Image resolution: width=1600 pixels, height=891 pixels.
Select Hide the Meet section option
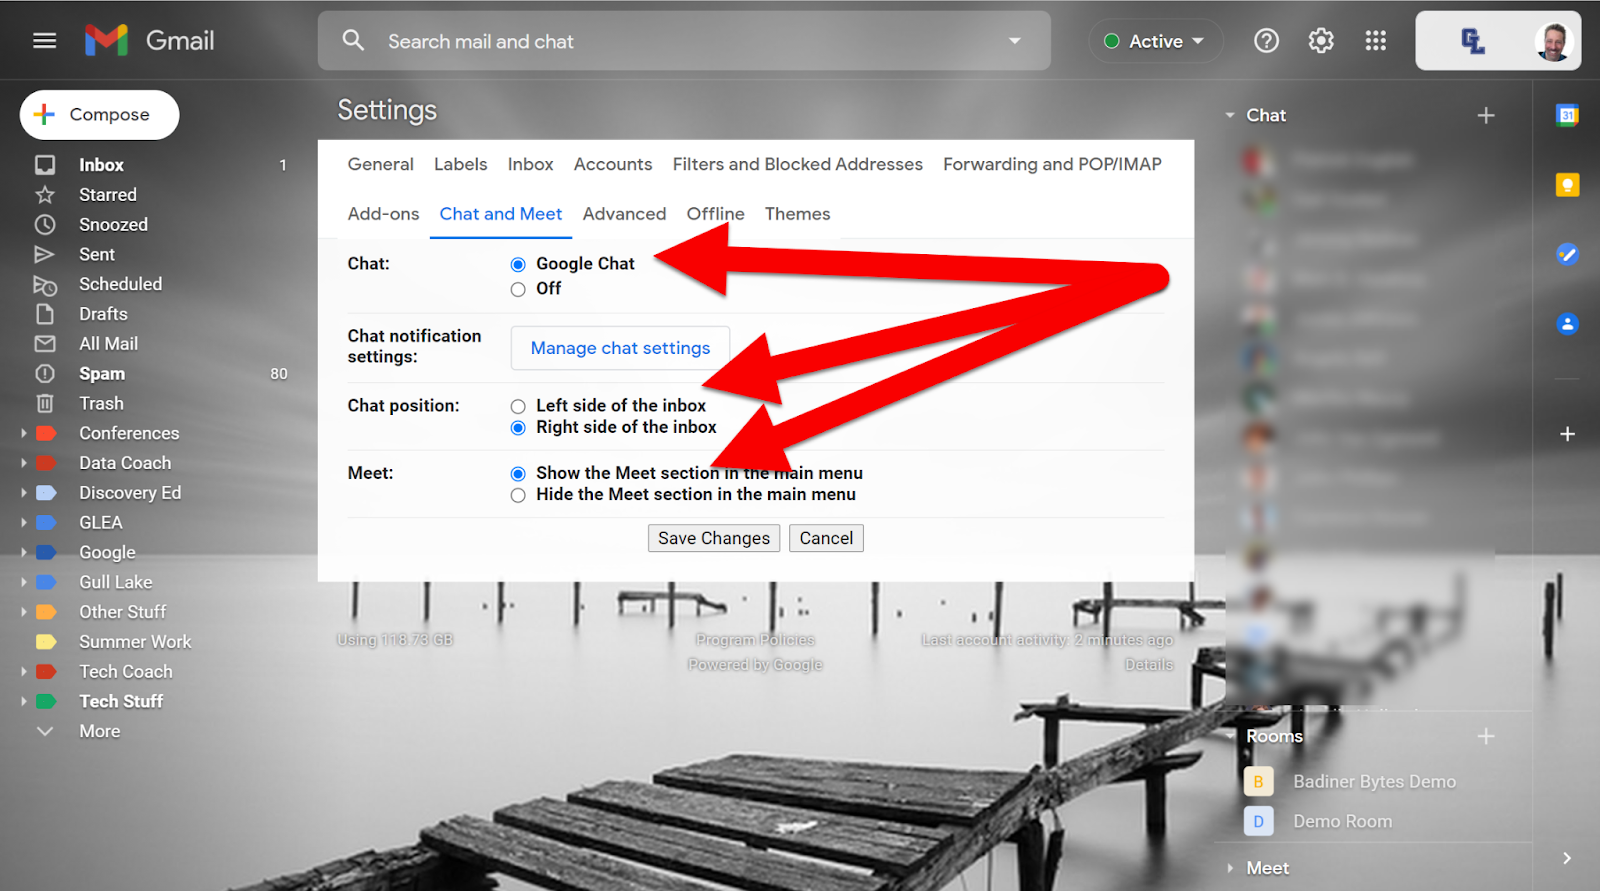tap(518, 496)
